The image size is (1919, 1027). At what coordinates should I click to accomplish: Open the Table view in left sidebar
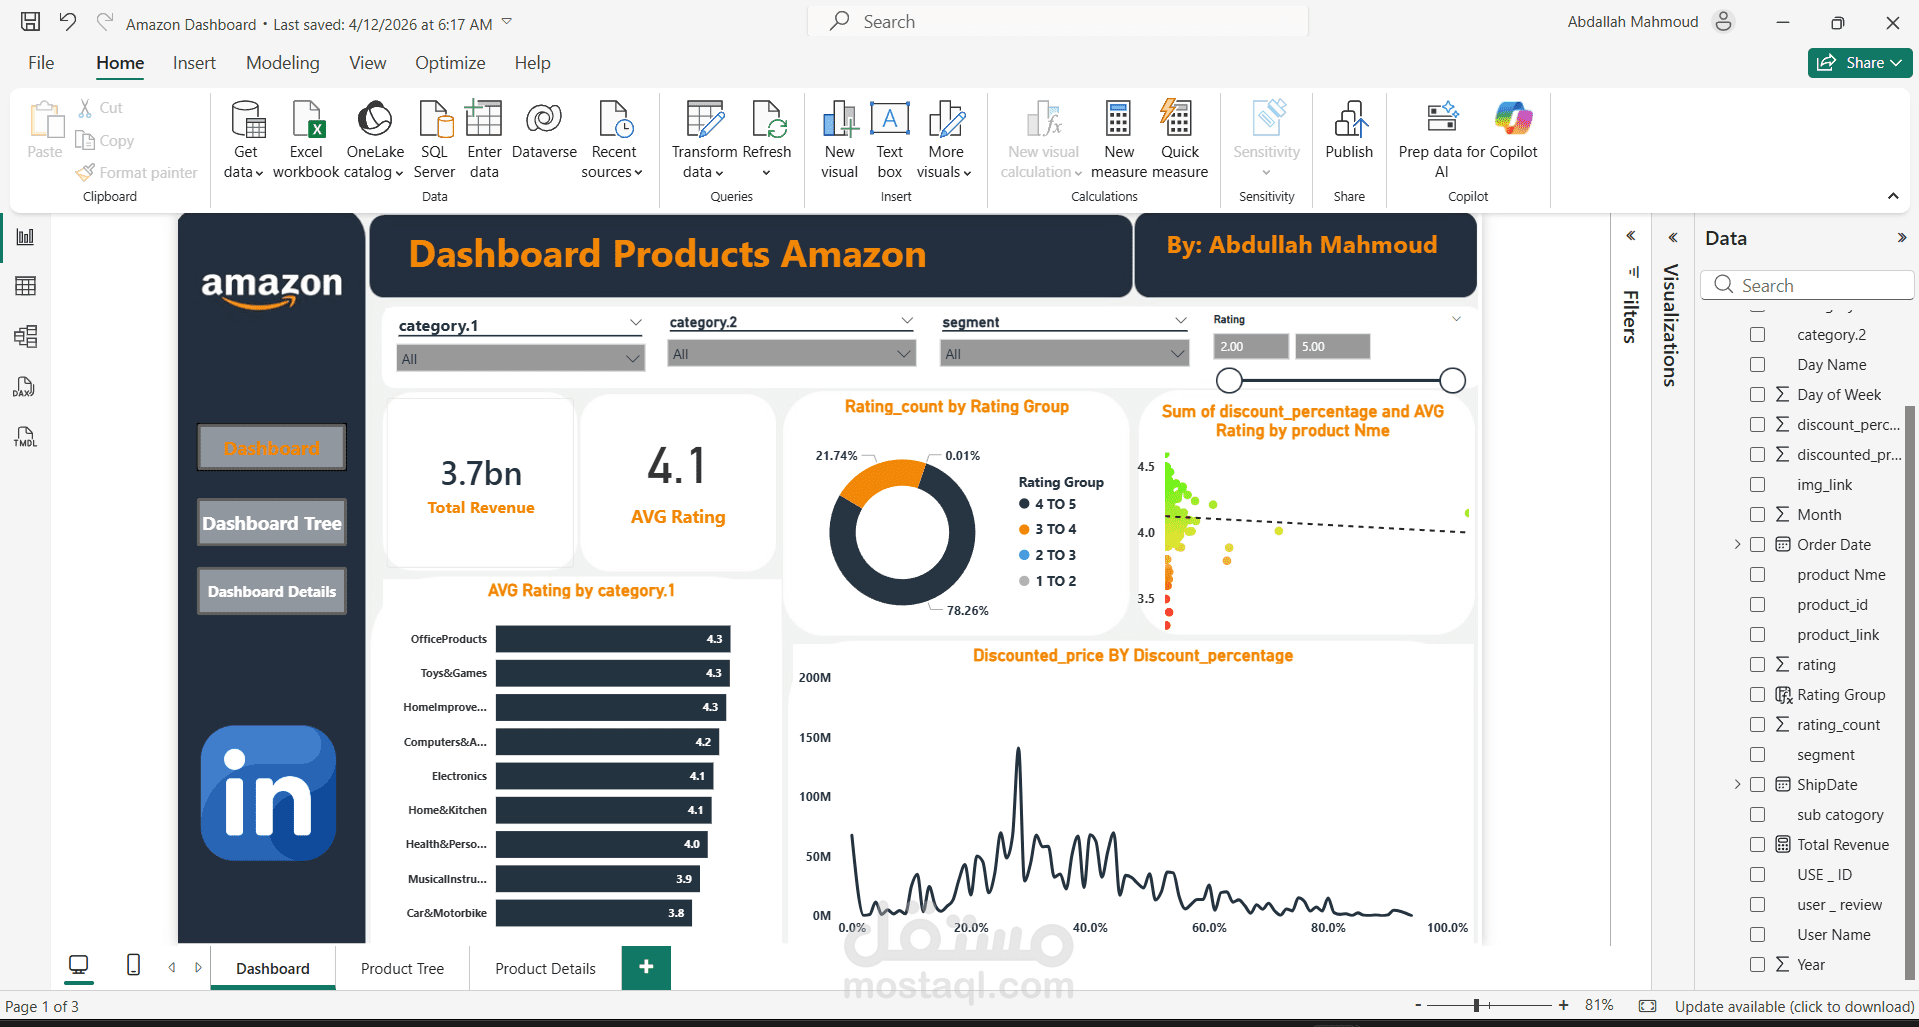click(x=25, y=286)
